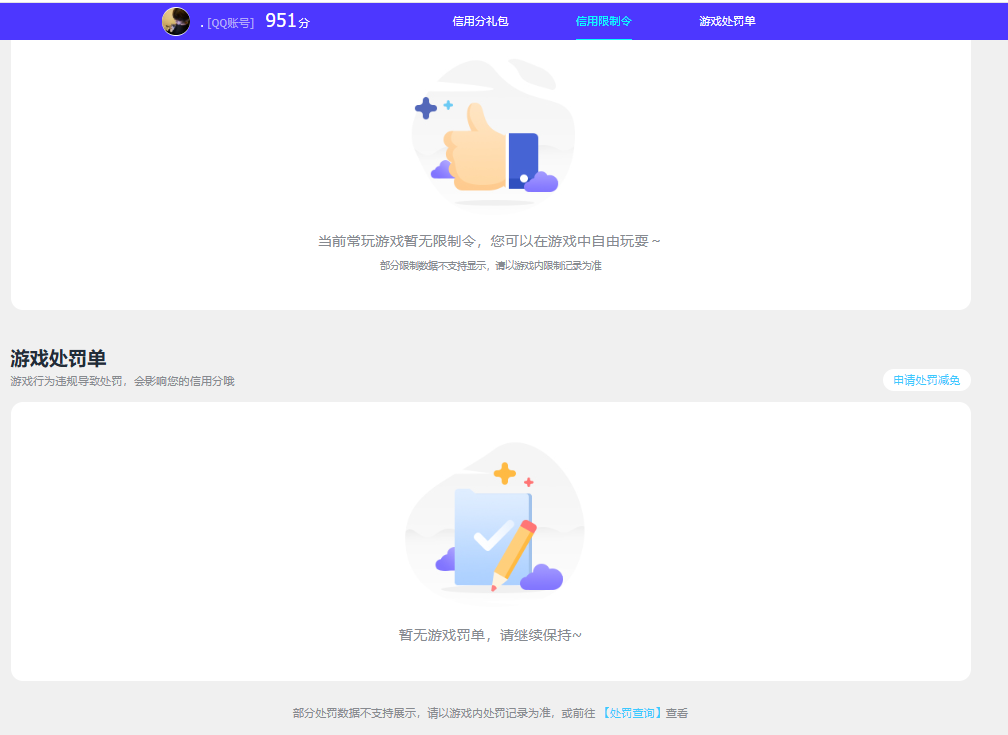Click the QQ account avatar image

(x=177, y=20)
